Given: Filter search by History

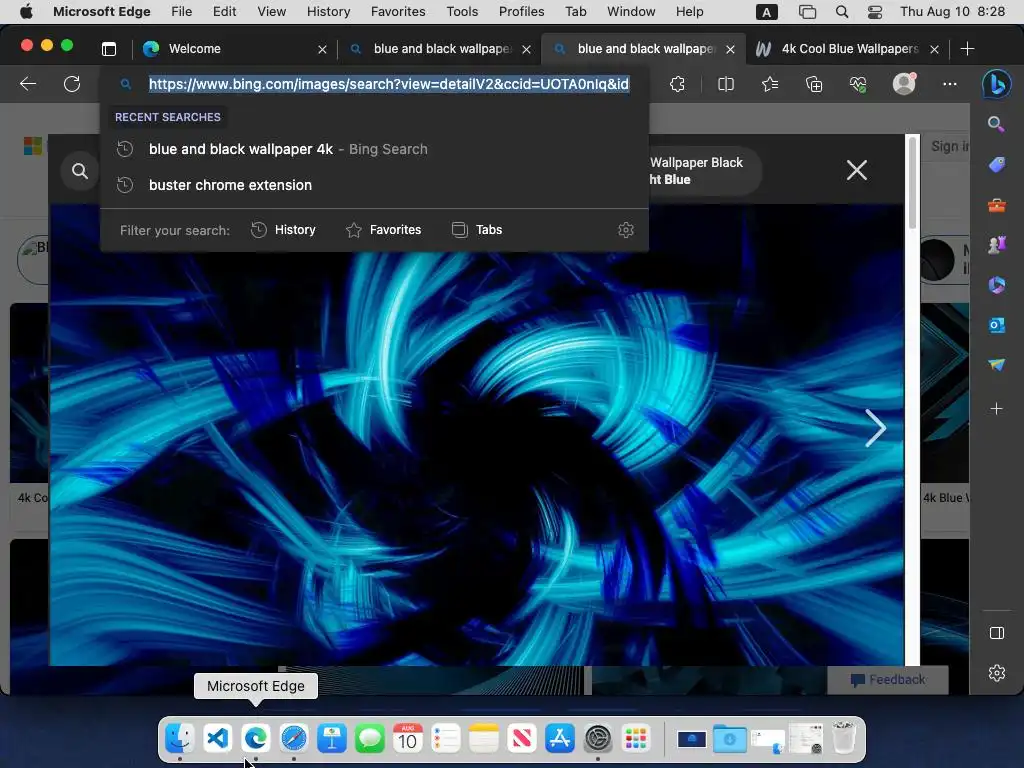Looking at the screenshot, I should tap(283, 230).
